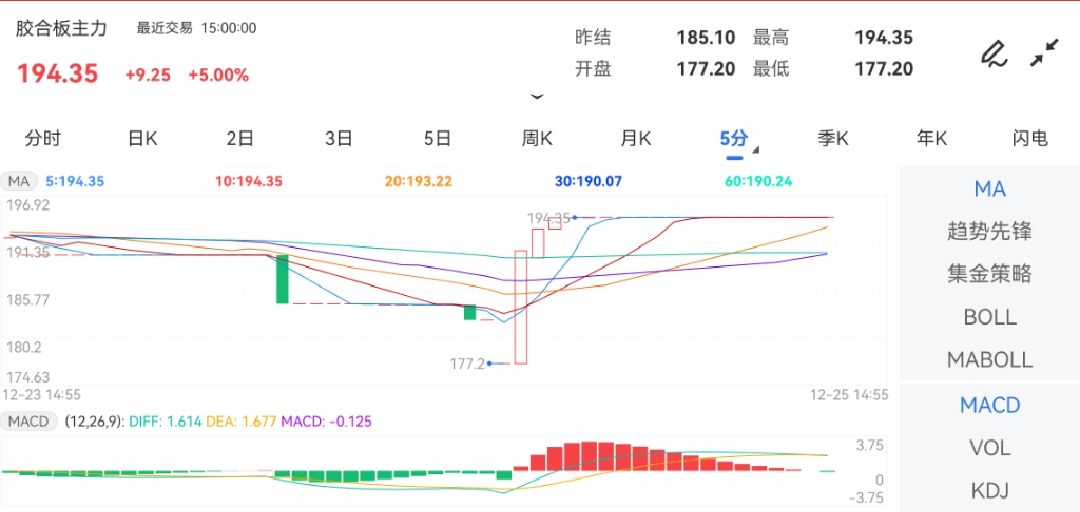The height and width of the screenshot is (512, 1080).
Task: Click the MA indicator label badge
Action: click(19, 182)
